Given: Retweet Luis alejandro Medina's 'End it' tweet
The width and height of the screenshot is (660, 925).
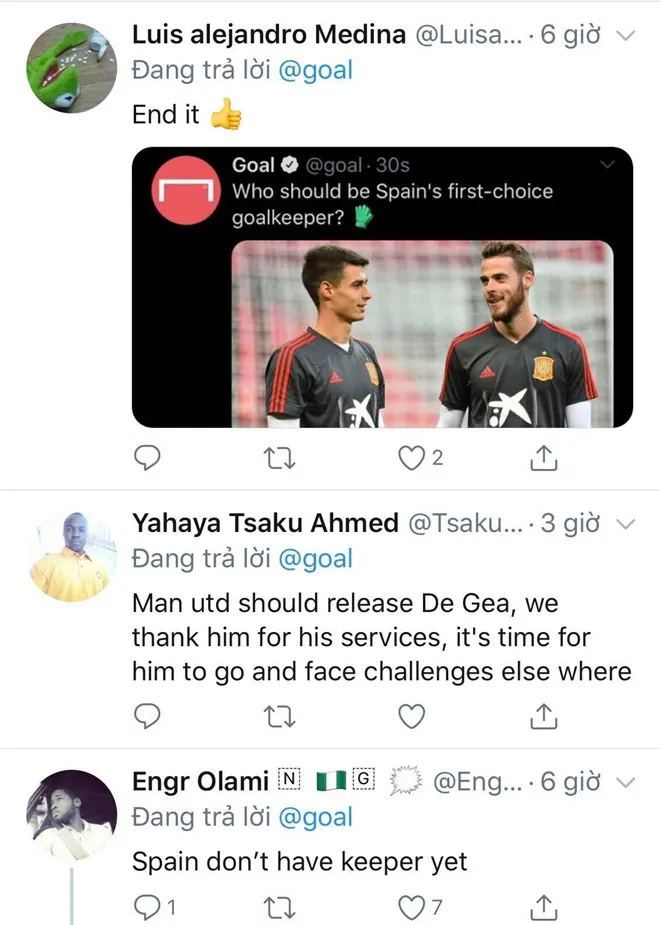Looking at the screenshot, I should pos(279,458).
